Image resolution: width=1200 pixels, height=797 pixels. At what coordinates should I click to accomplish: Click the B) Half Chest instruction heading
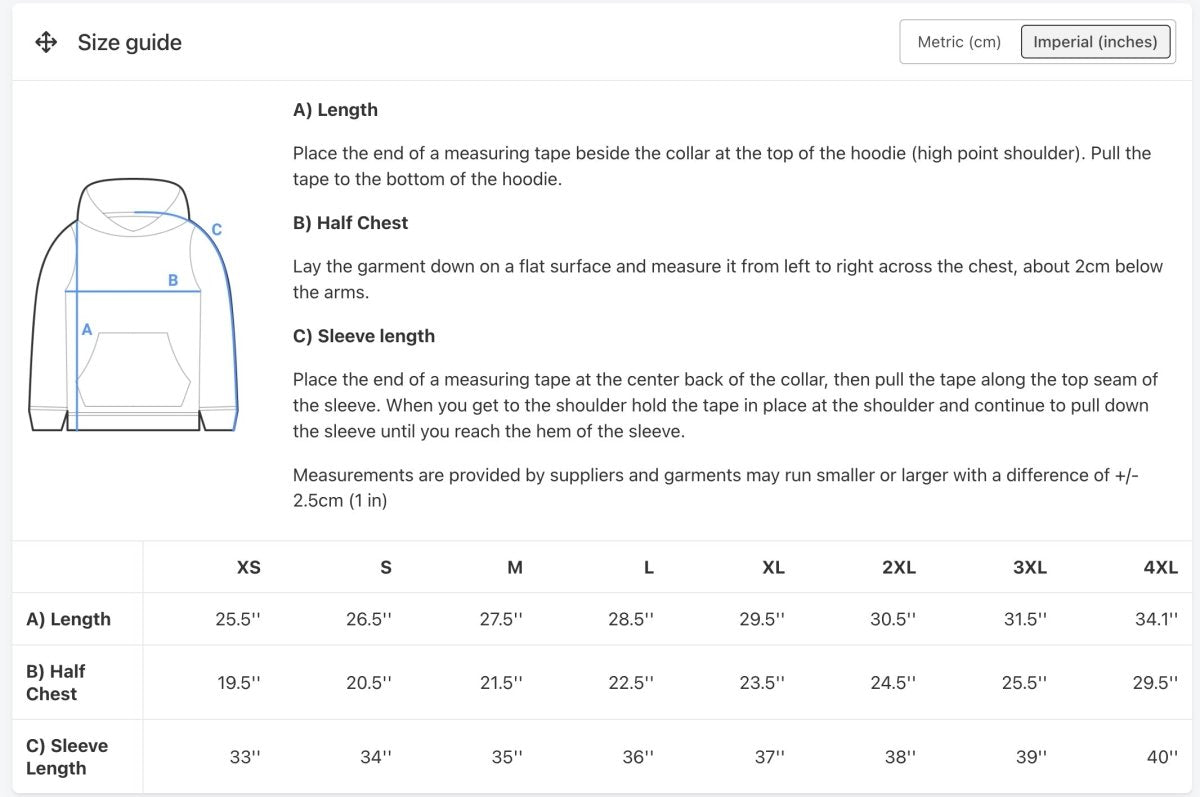pos(350,223)
